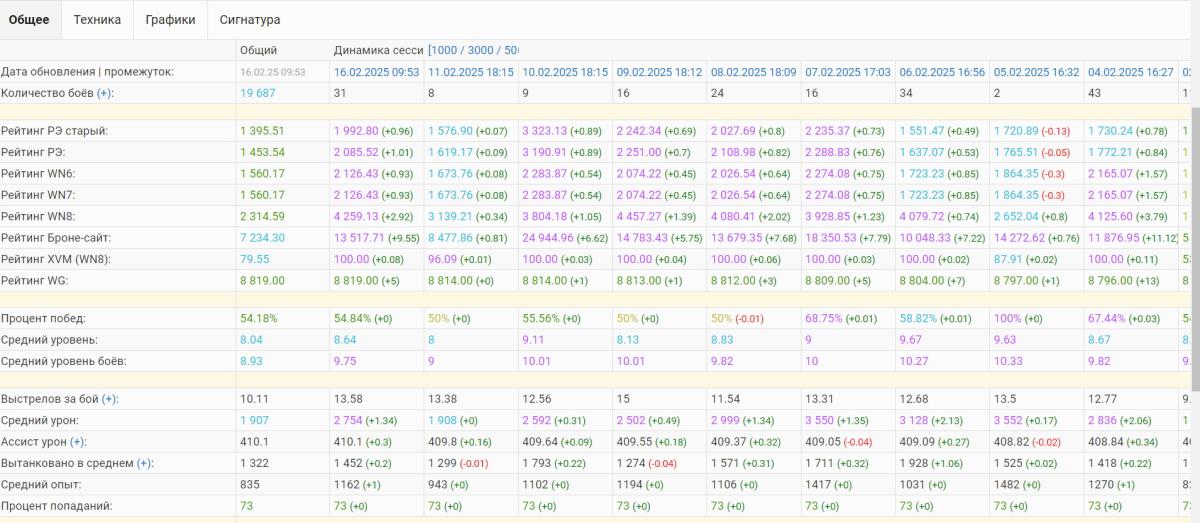
Task: Click the battle level value 10.33
Action: click(1009, 361)
